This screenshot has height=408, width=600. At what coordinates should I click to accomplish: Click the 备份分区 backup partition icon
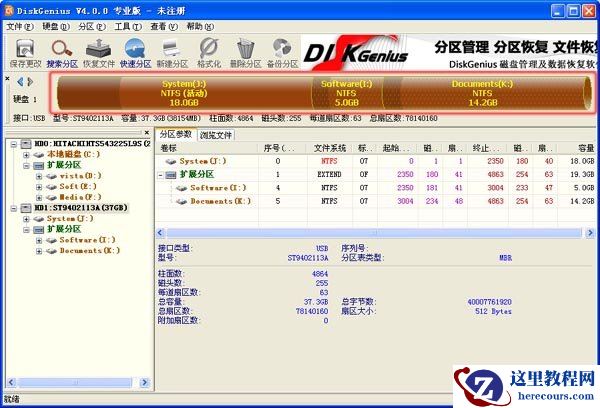(x=282, y=53)
